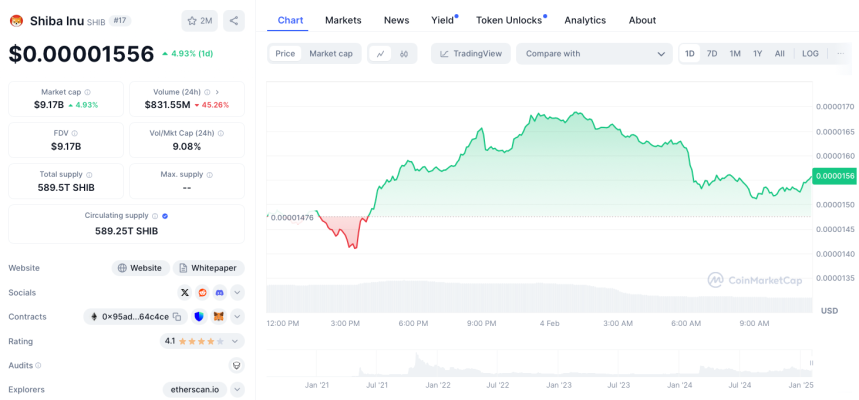This screenshot has width=859, height=400.
Task: Switch to line chart icon
Action: click(x=381, y=54)
